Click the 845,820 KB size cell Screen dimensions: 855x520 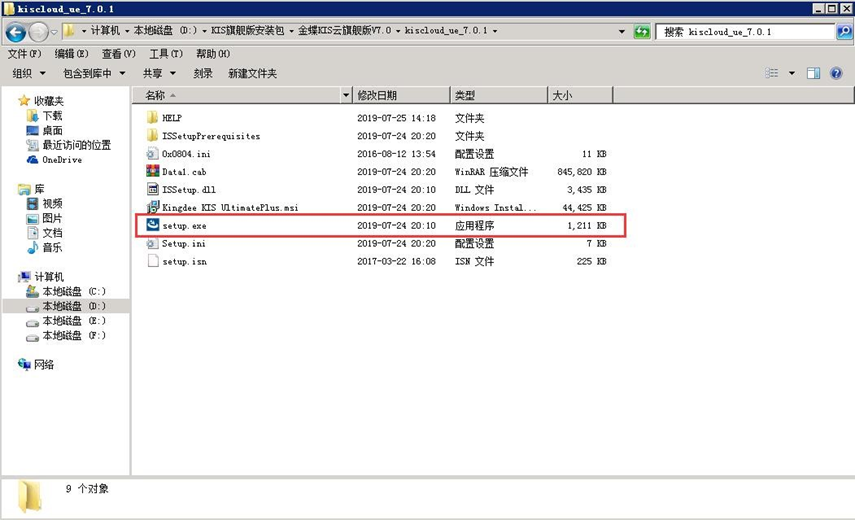(x=581, y=172)
